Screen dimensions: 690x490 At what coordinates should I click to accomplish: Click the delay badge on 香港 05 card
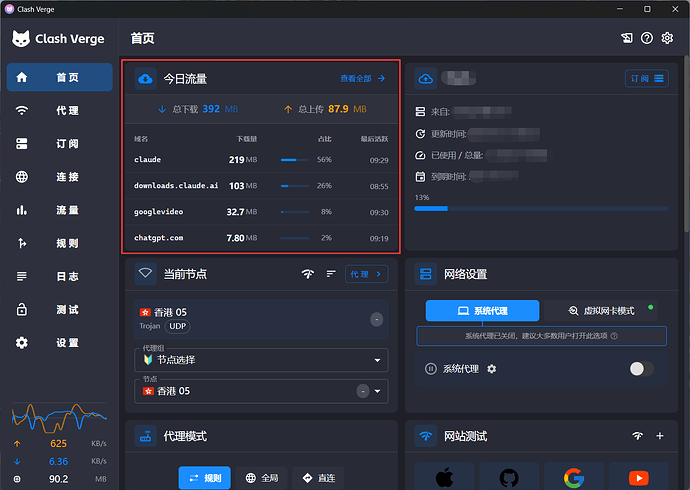(x=377, y=319)
